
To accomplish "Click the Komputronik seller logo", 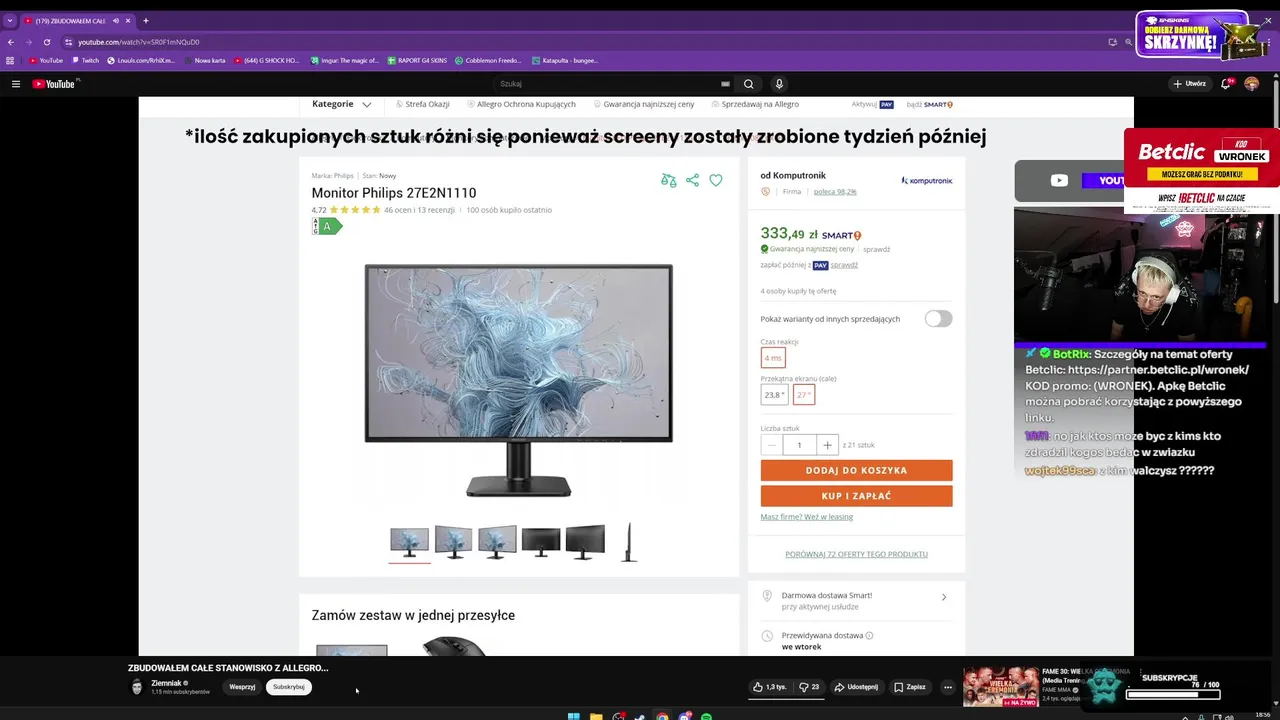I will [x=927, y=181].
